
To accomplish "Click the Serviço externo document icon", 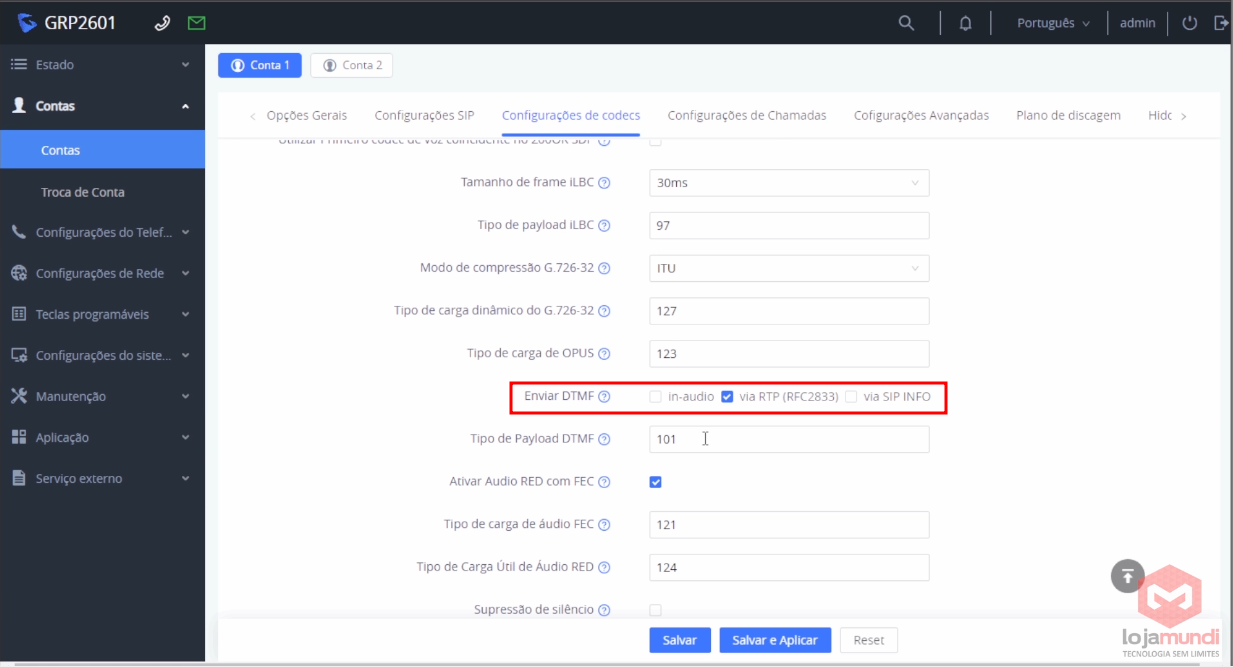I will point(19,478).
